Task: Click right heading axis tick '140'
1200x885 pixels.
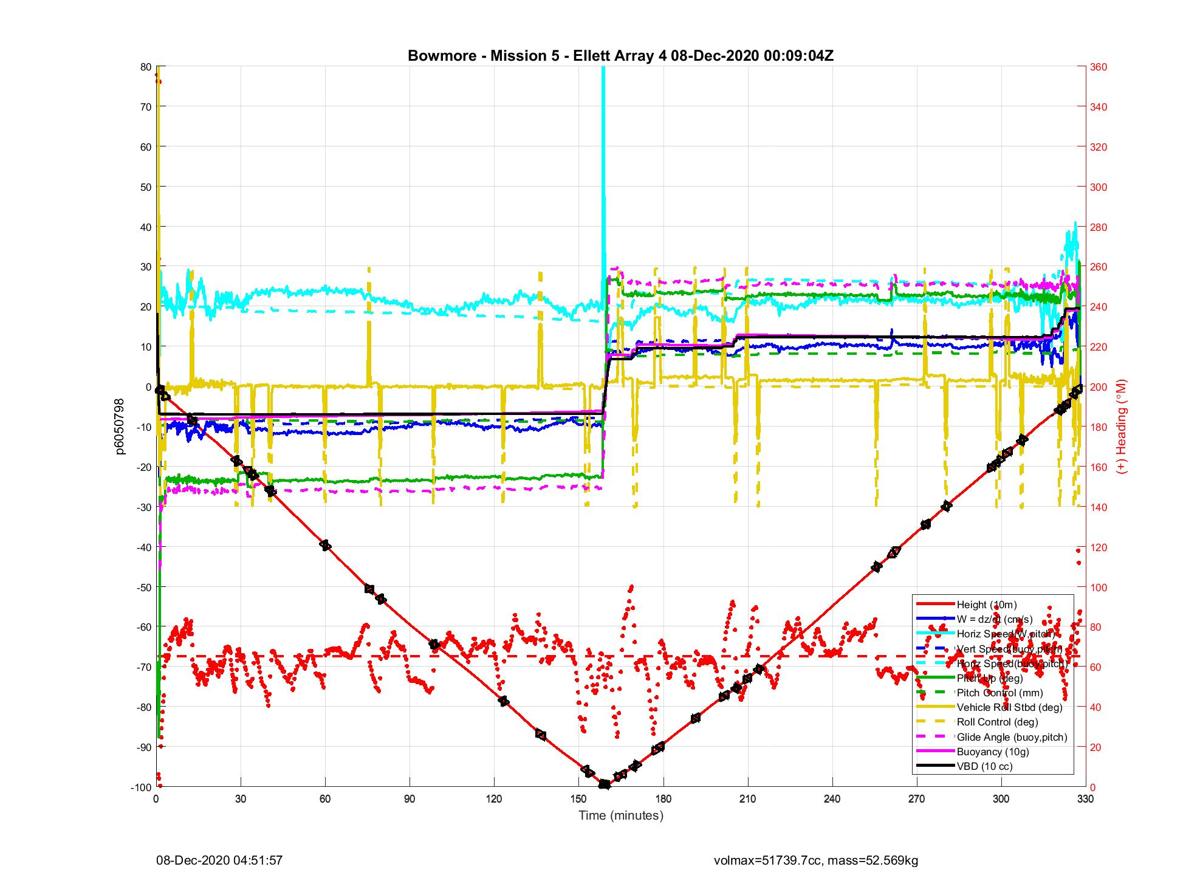Action: tap(1098, 507)
